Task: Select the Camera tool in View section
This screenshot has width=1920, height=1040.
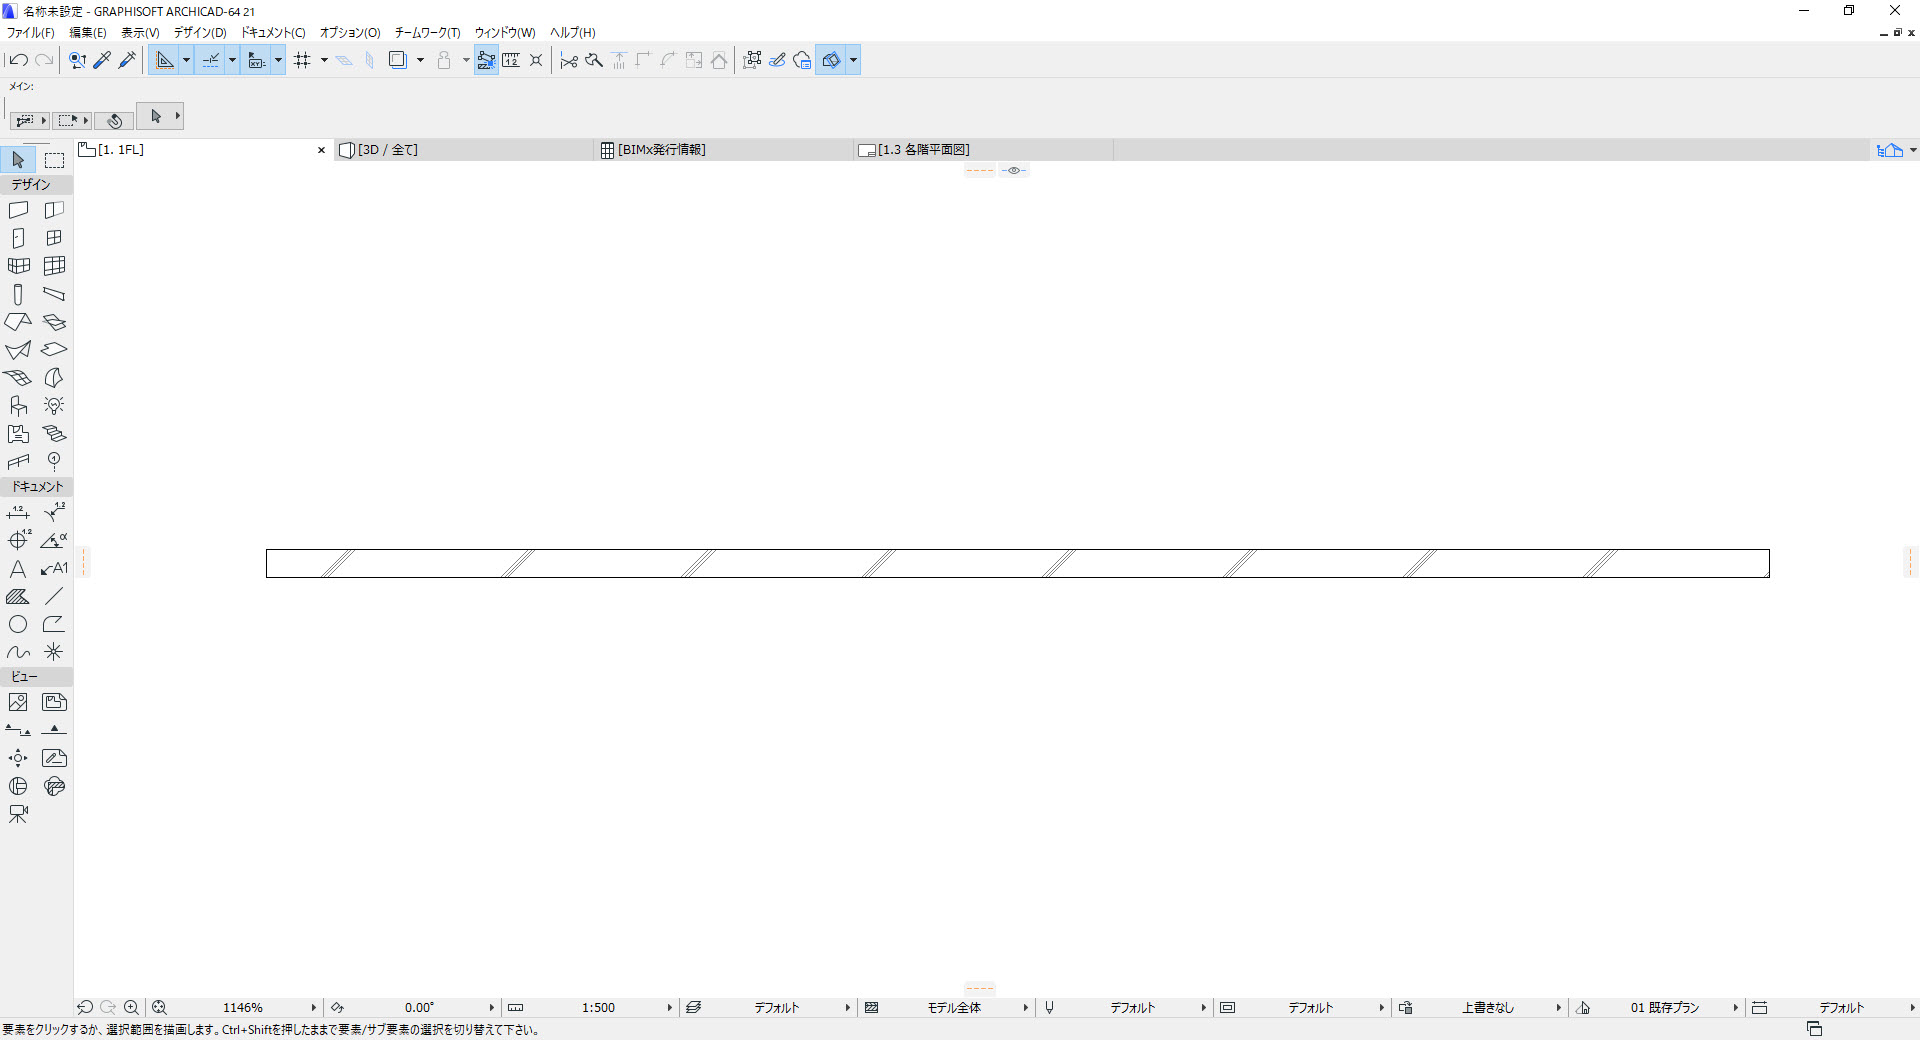Action: (18, 815)
